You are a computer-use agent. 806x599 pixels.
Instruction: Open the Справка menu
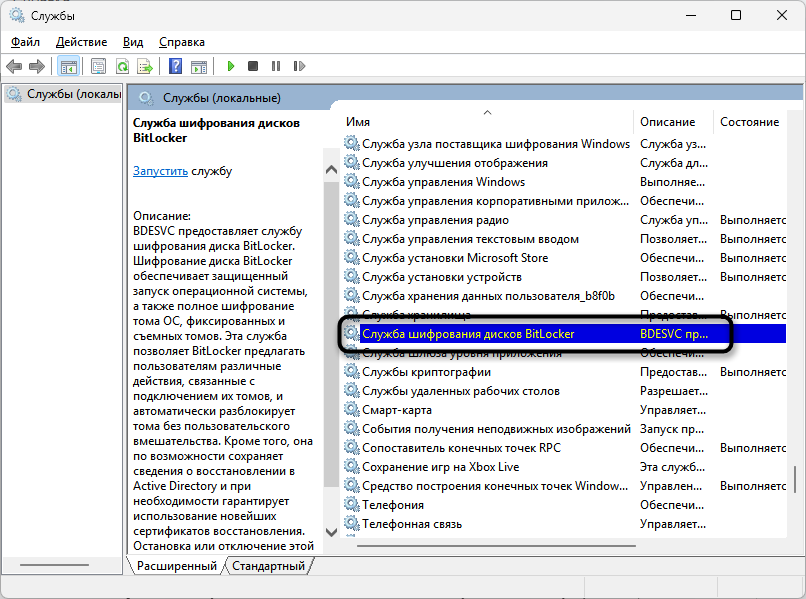point(181,42)
